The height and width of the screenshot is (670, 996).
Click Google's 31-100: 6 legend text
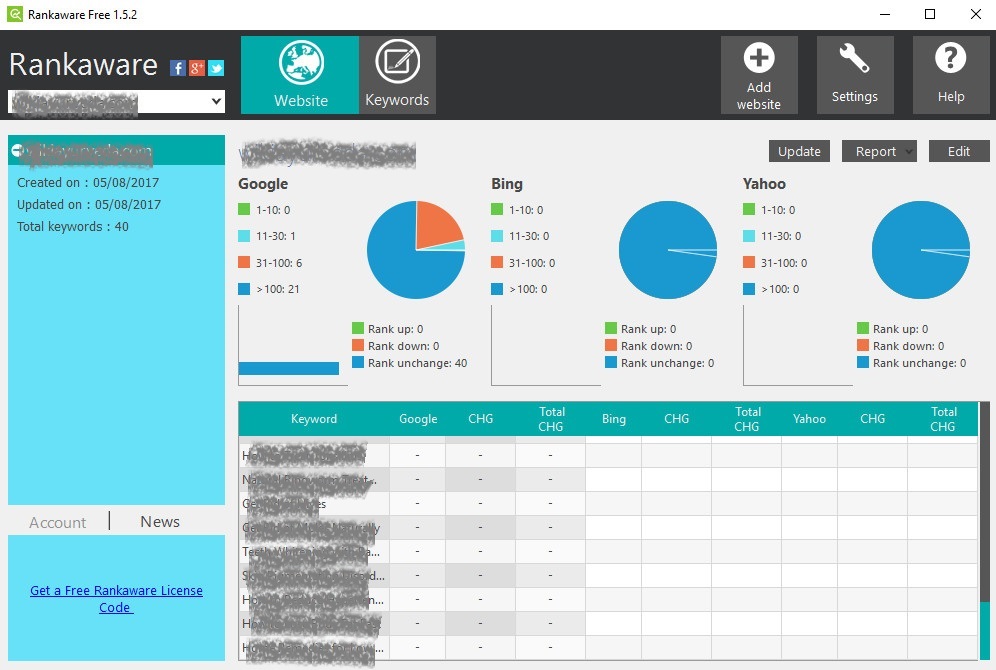tap(279, 263)
